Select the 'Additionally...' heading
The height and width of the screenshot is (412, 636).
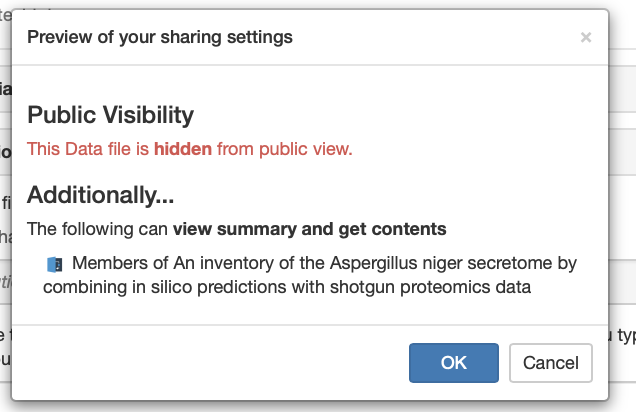(101, 195)
